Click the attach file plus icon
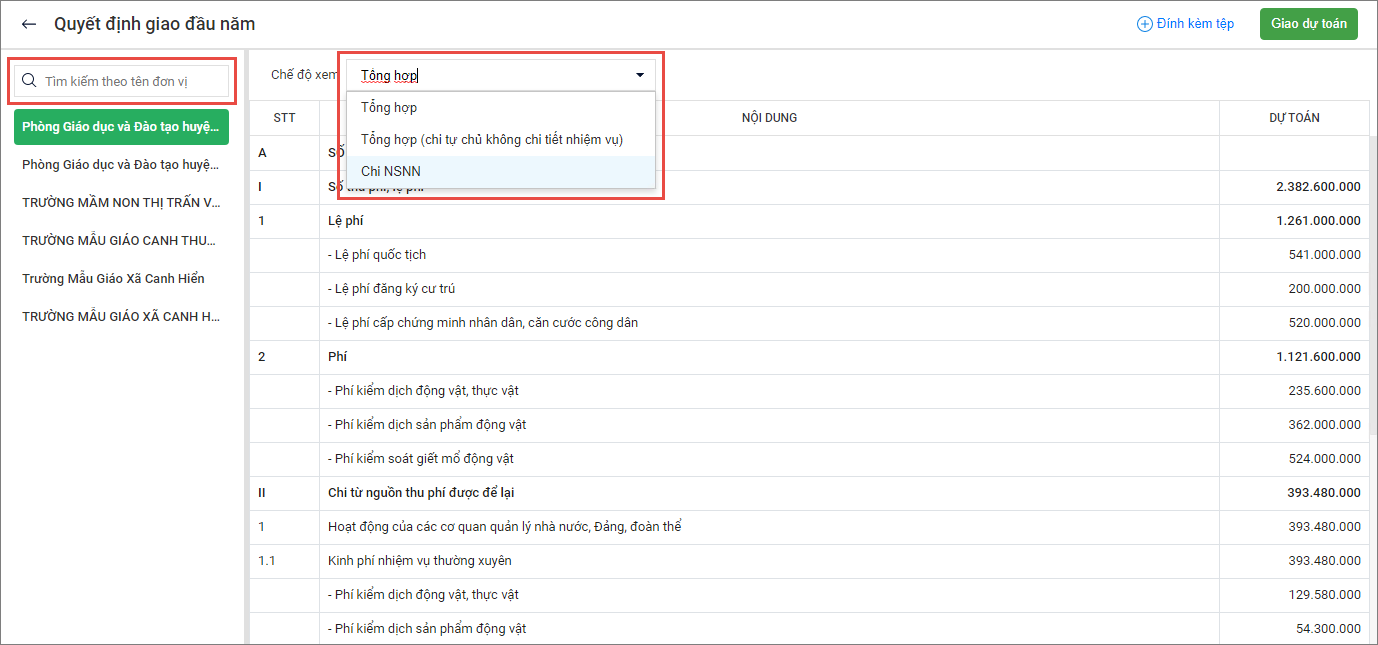The image size is (1378, 645). coord(1145,24)
